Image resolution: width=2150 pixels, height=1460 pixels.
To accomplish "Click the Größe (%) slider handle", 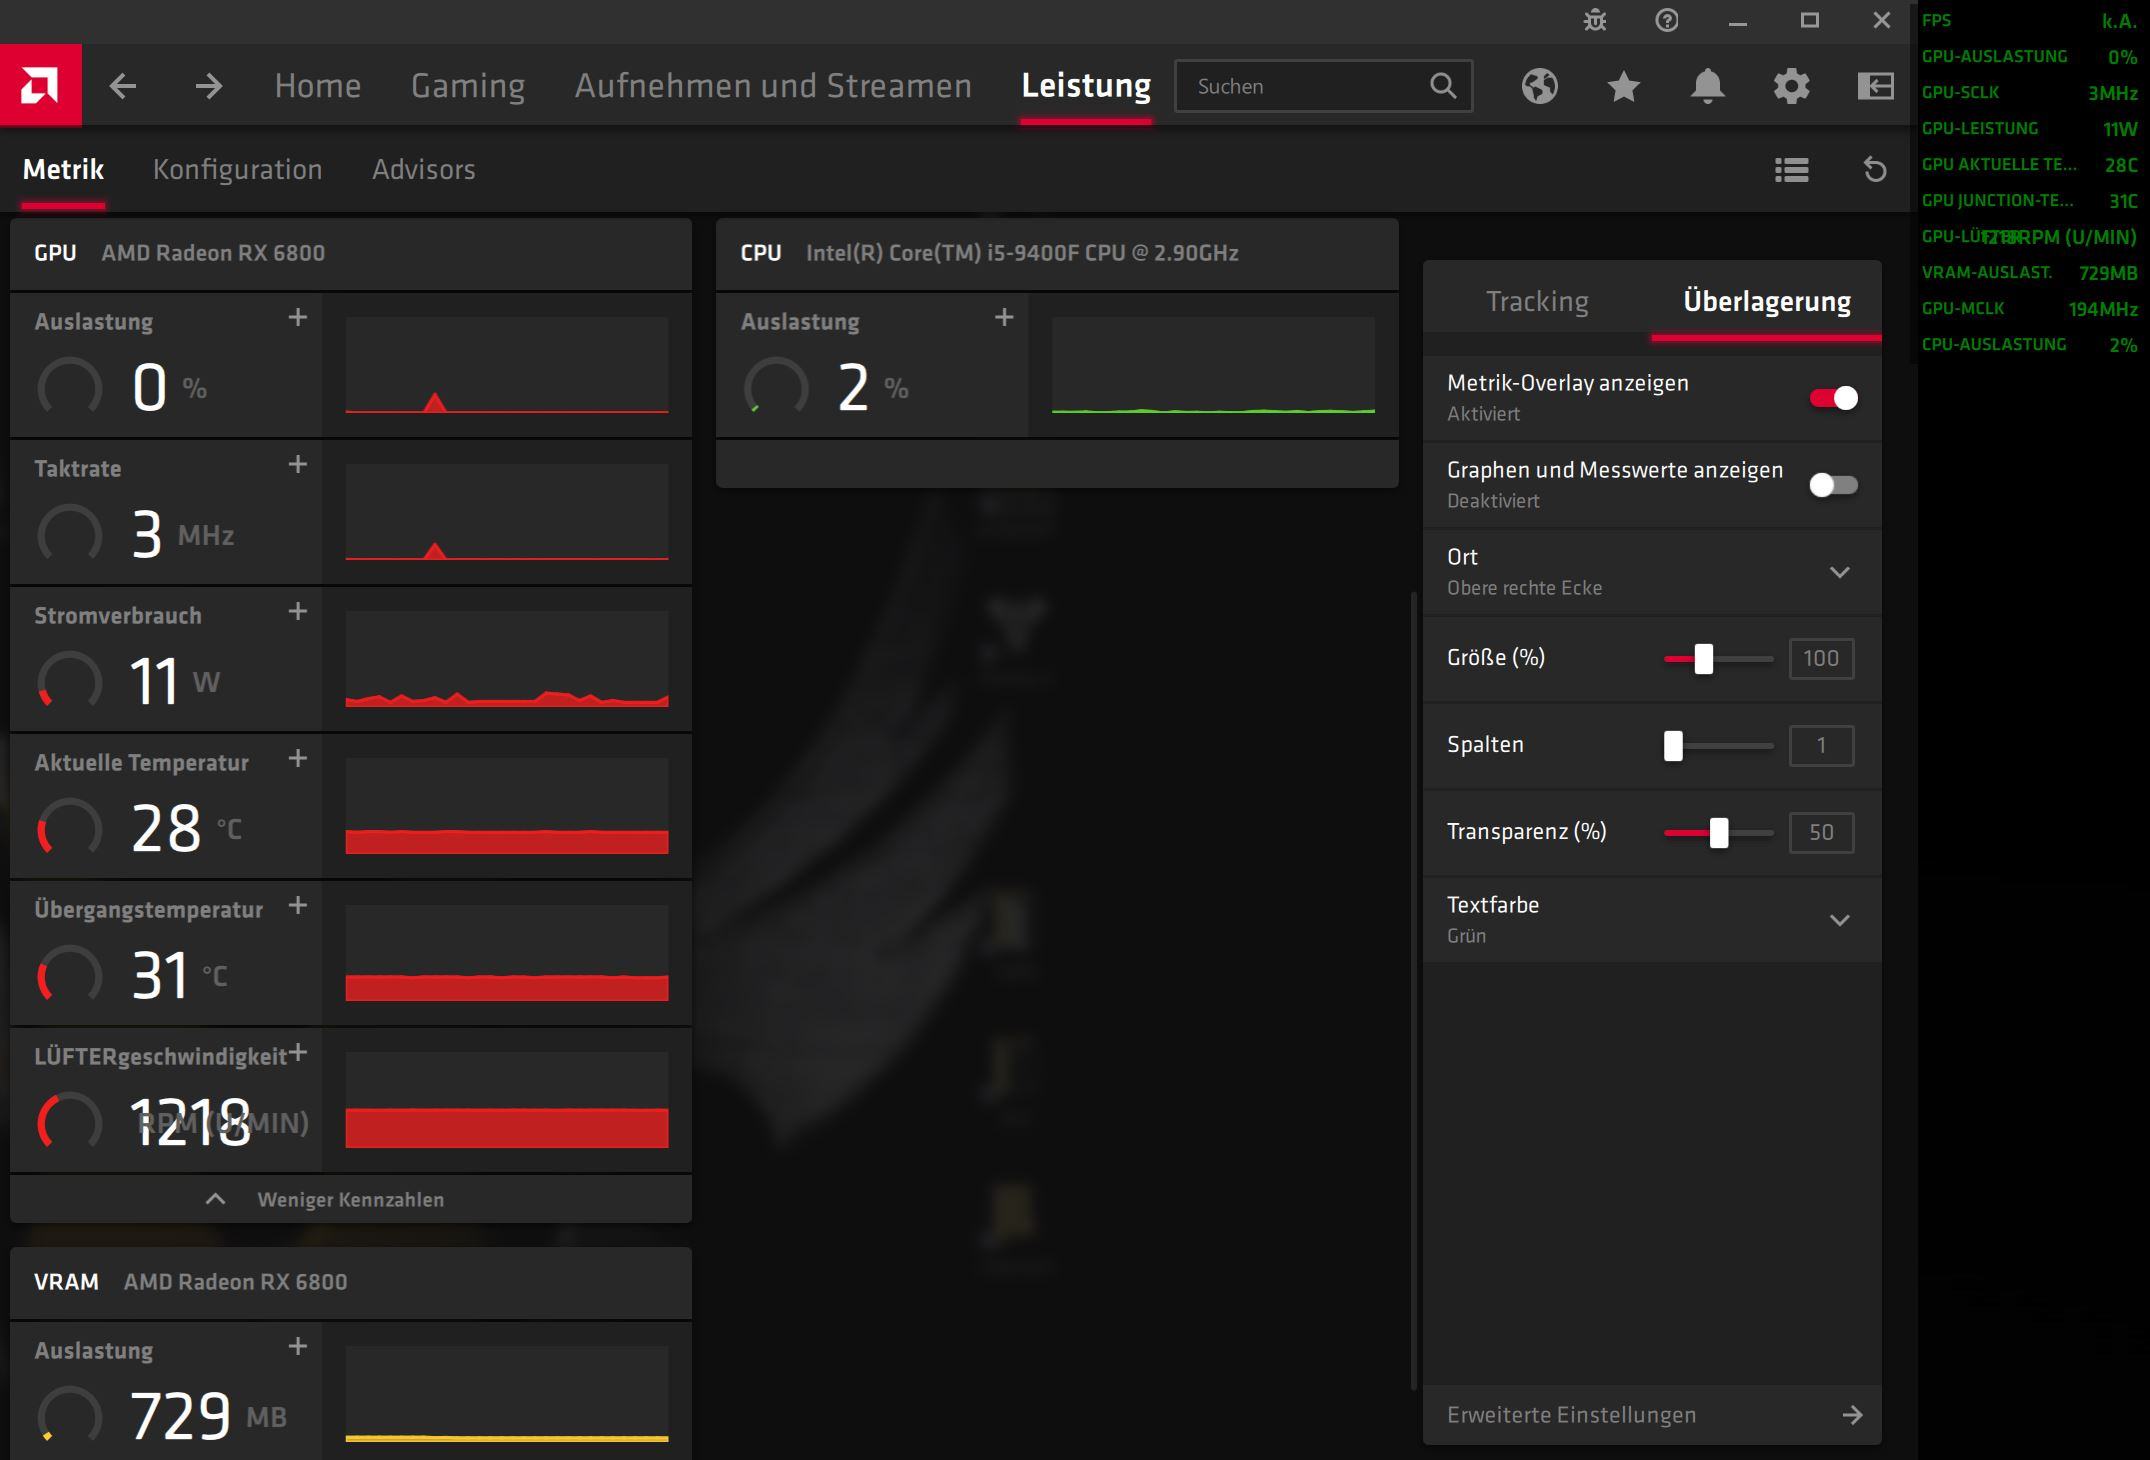I will (x=1703, y=659).
